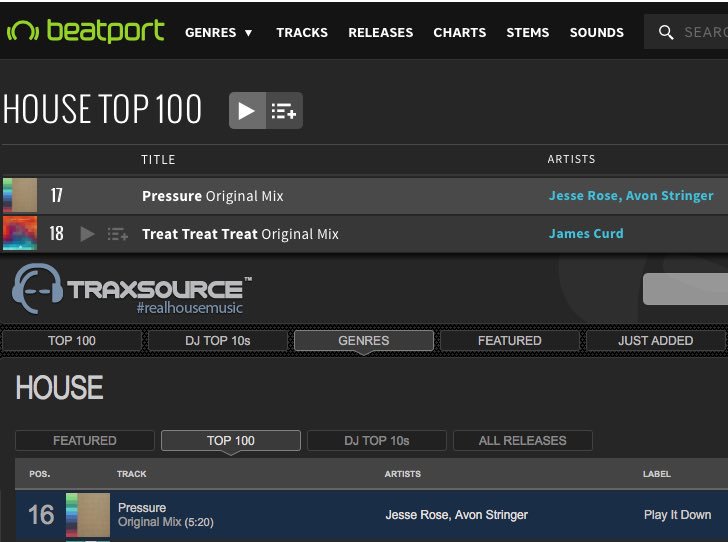Click the Title column header
Image resolution: width=728 pixels, height=542 pixels.
[158, 160]
